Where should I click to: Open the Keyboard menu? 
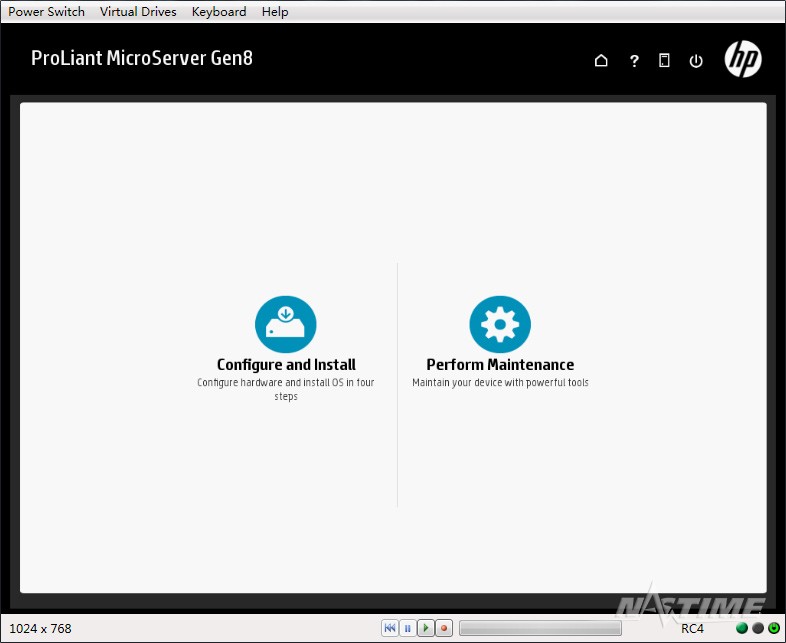(219, 12)
